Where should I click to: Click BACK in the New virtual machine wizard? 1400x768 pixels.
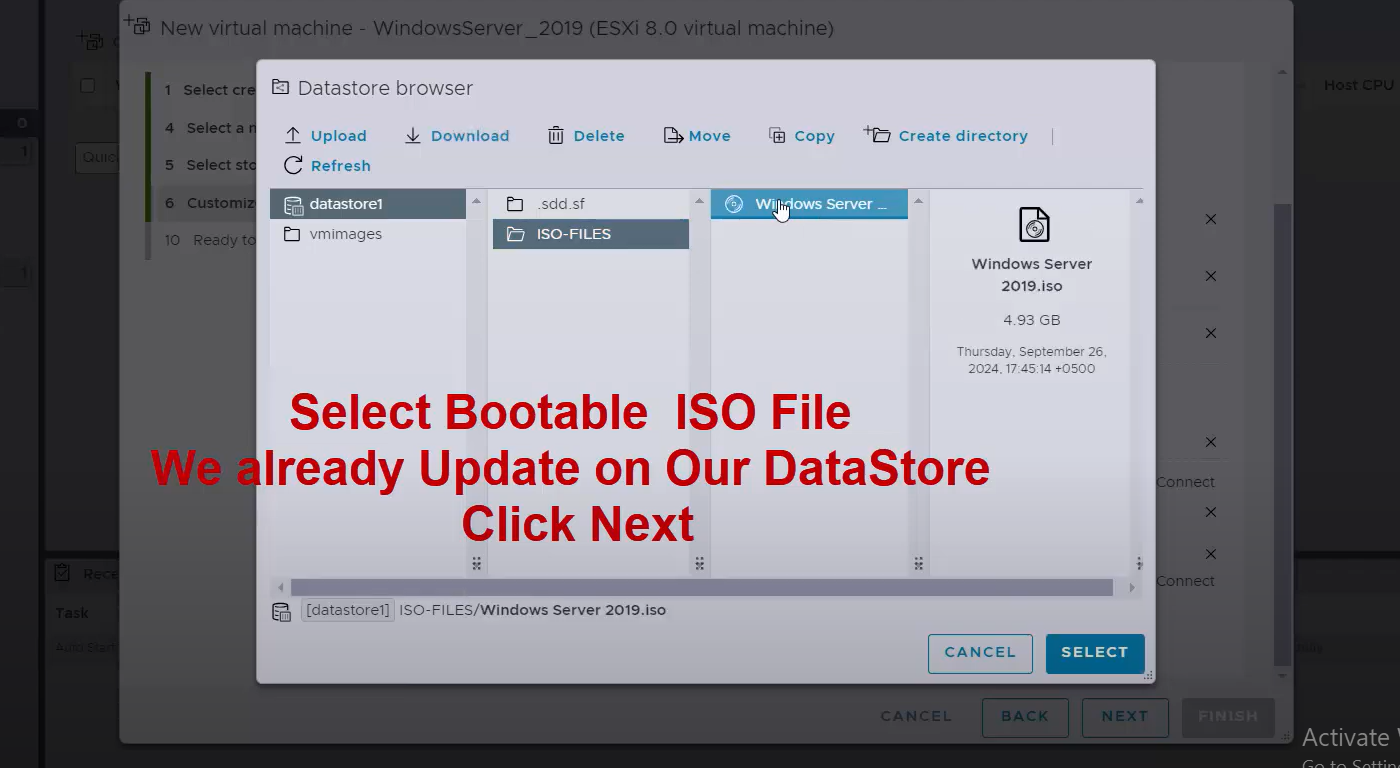point(1025,716)
